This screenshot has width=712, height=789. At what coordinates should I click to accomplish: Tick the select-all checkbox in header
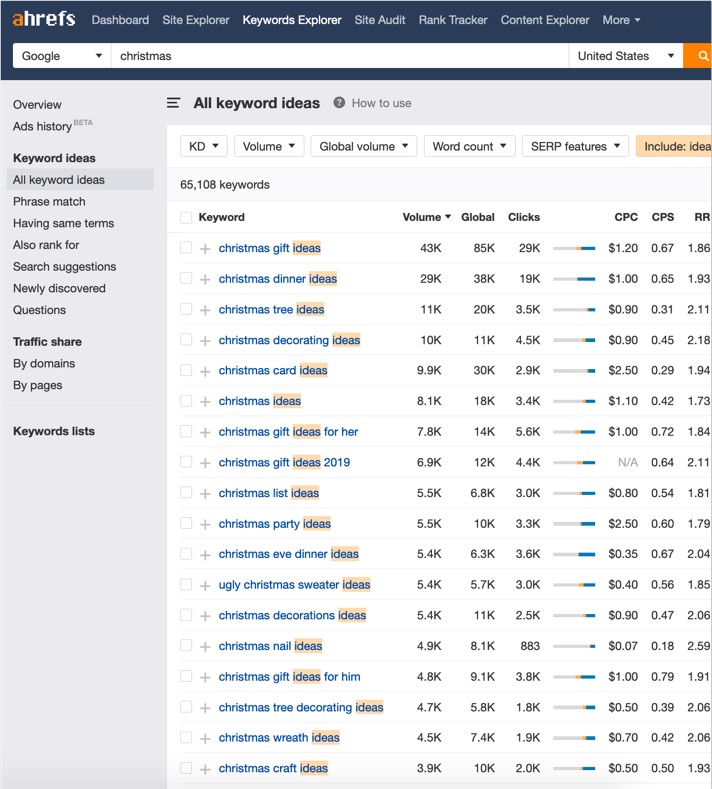pos(186,217)
